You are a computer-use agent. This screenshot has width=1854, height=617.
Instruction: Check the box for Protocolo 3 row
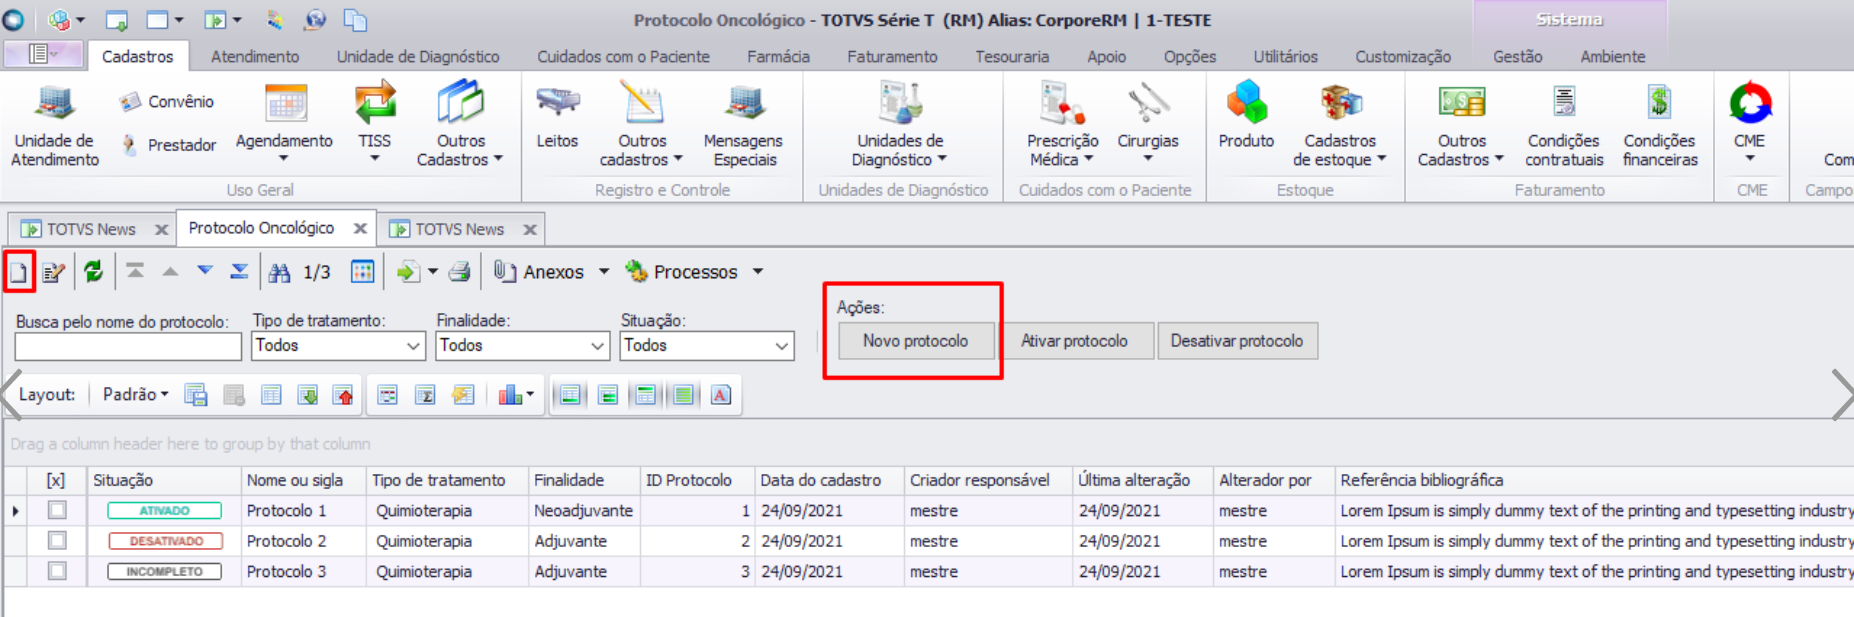[x=57, y=571]
